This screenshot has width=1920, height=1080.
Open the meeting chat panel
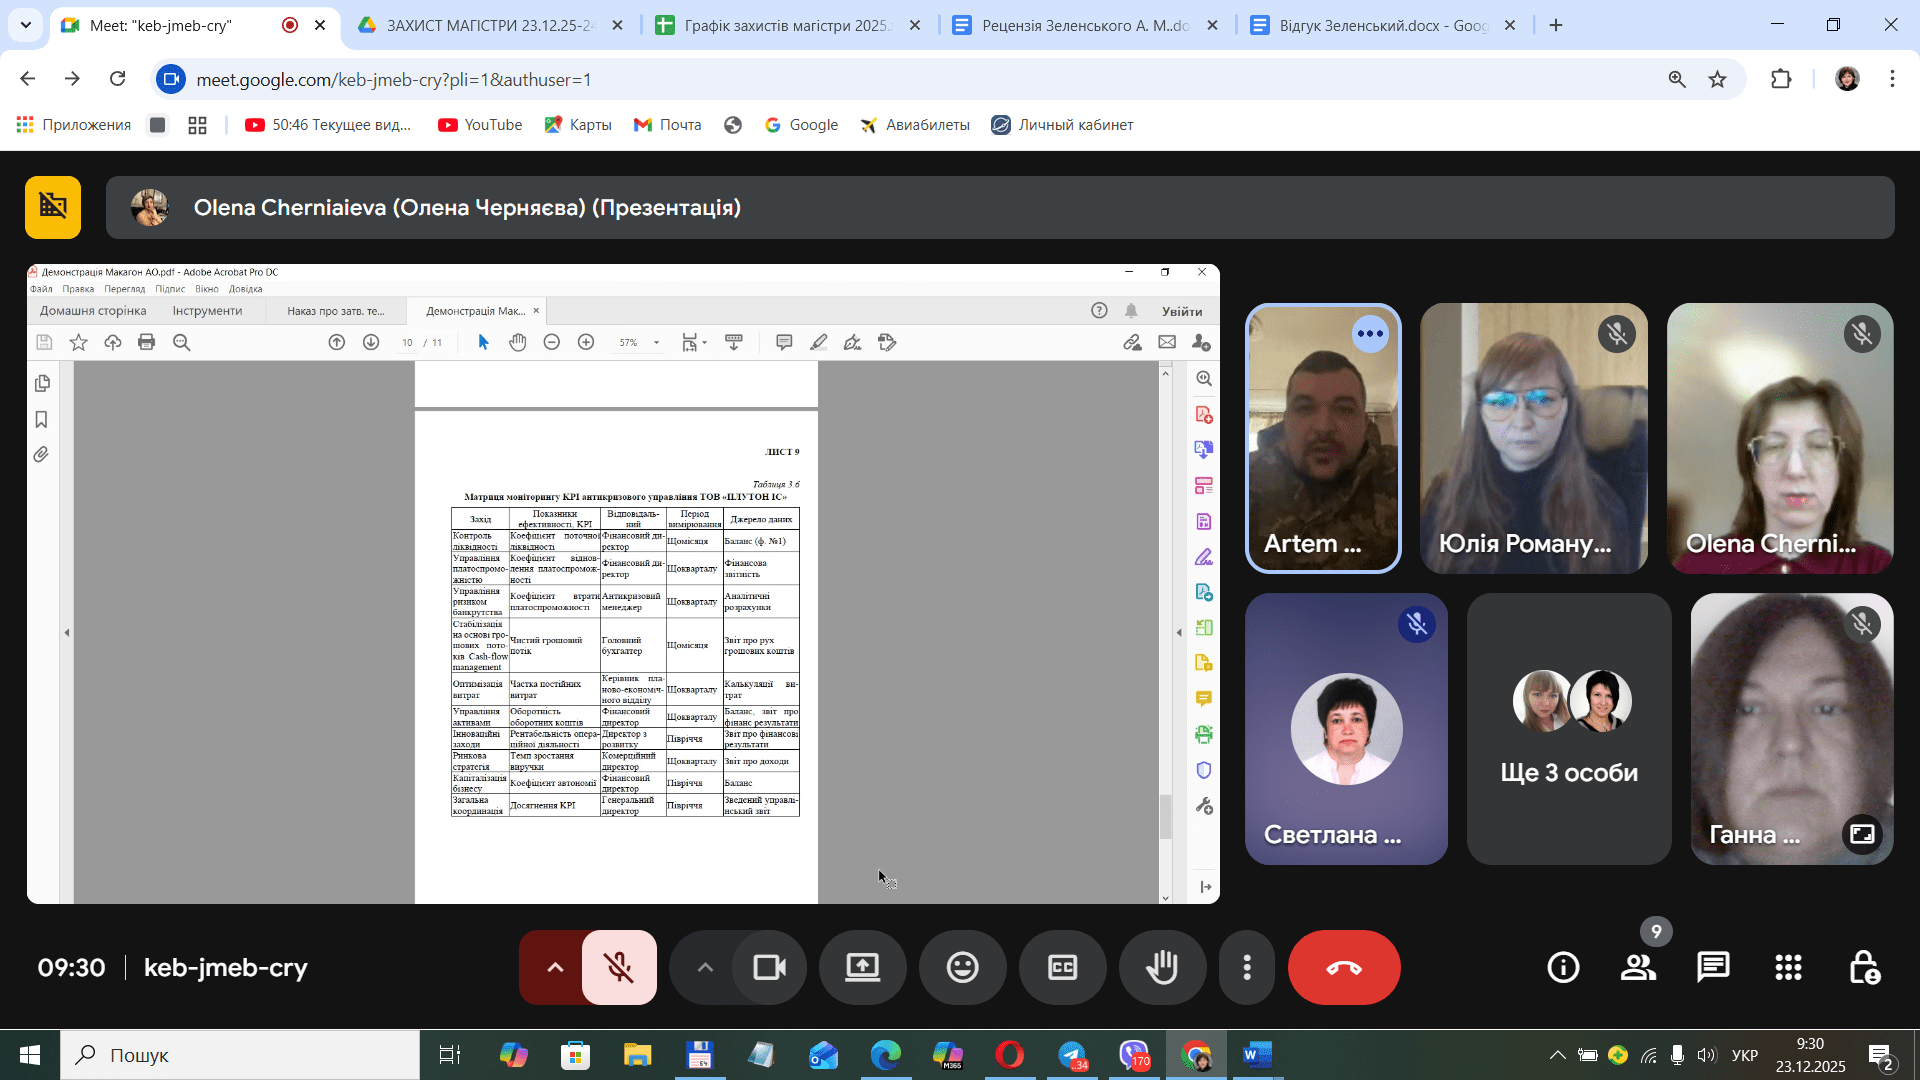[1713, 967]
